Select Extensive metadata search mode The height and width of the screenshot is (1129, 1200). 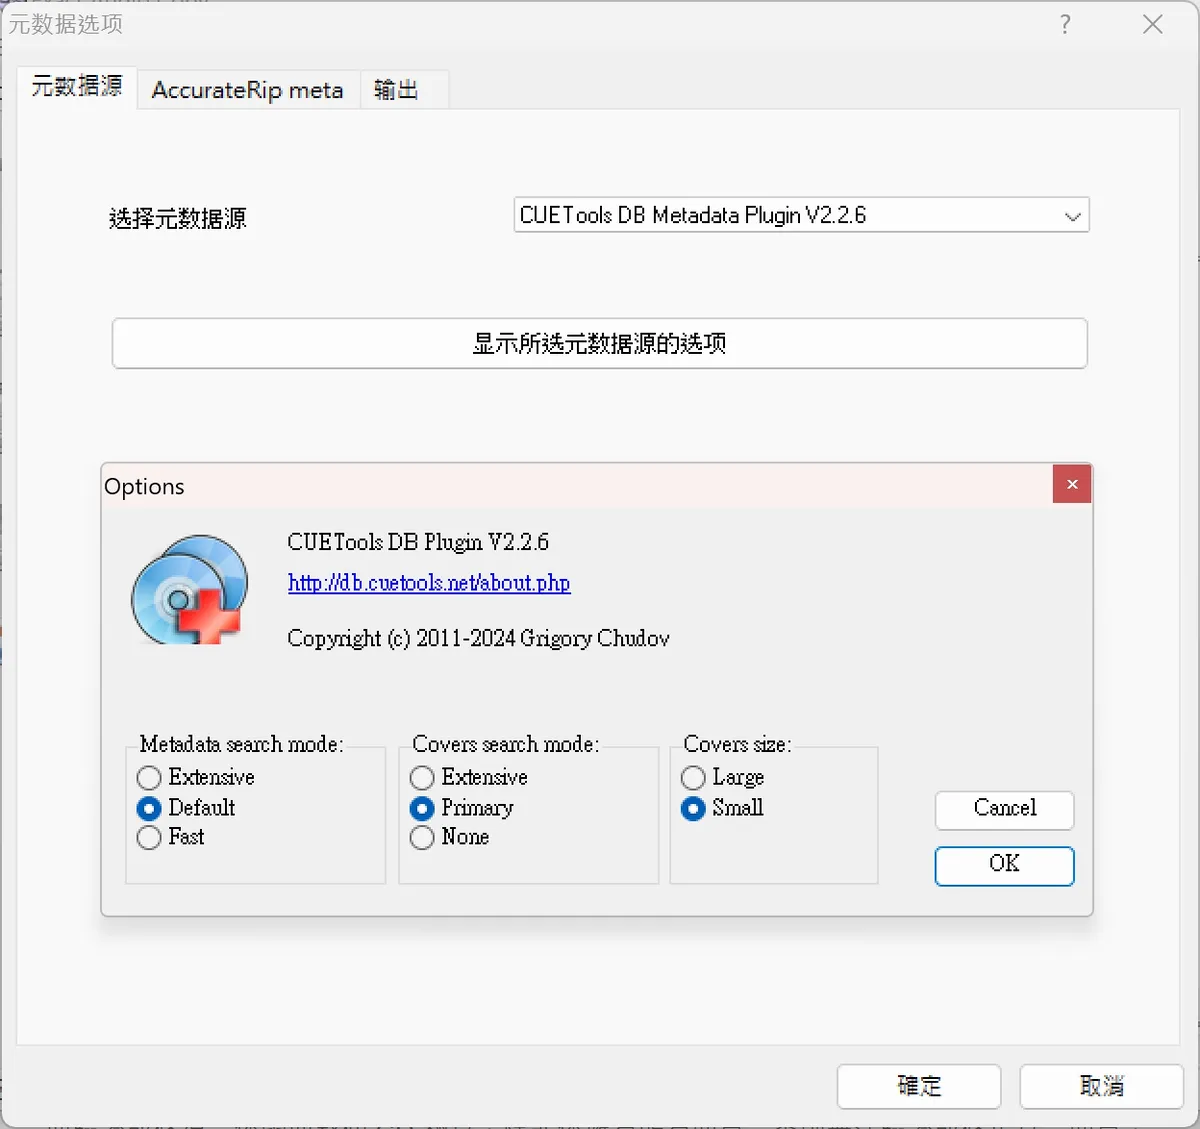pyautogui.click(x=196, y=777)
